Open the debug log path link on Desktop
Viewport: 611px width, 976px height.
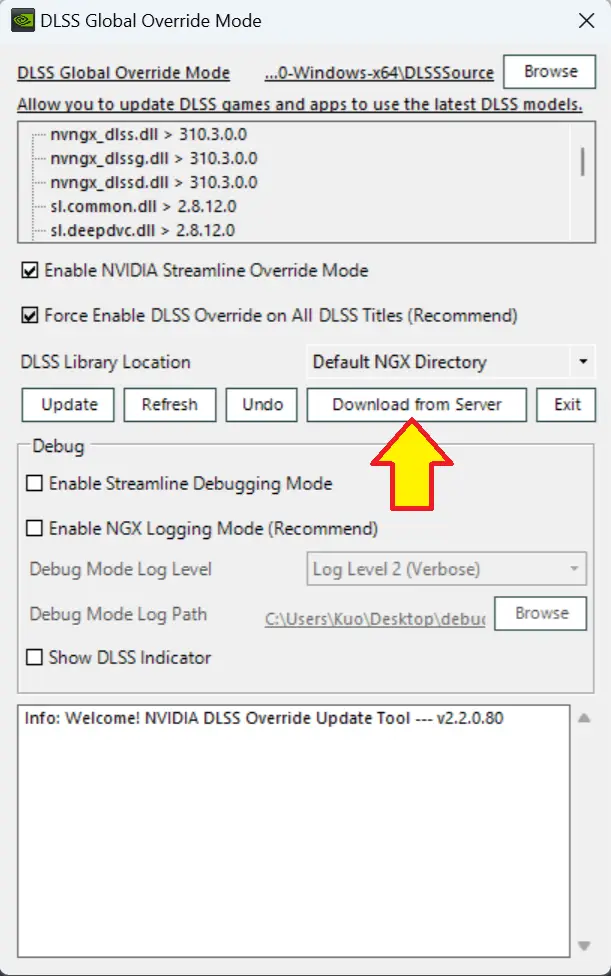click(x=375, y=619)
